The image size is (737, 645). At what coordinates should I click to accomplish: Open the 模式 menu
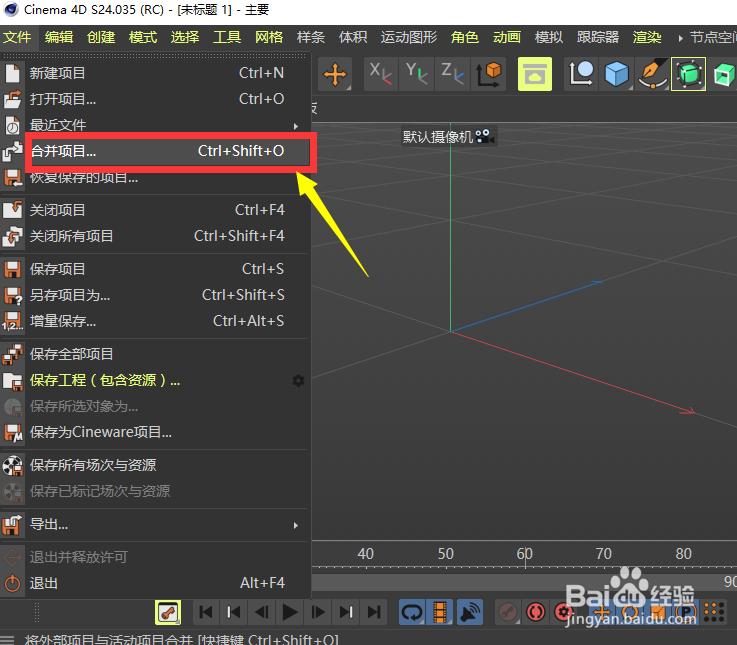tap(143, 37)
